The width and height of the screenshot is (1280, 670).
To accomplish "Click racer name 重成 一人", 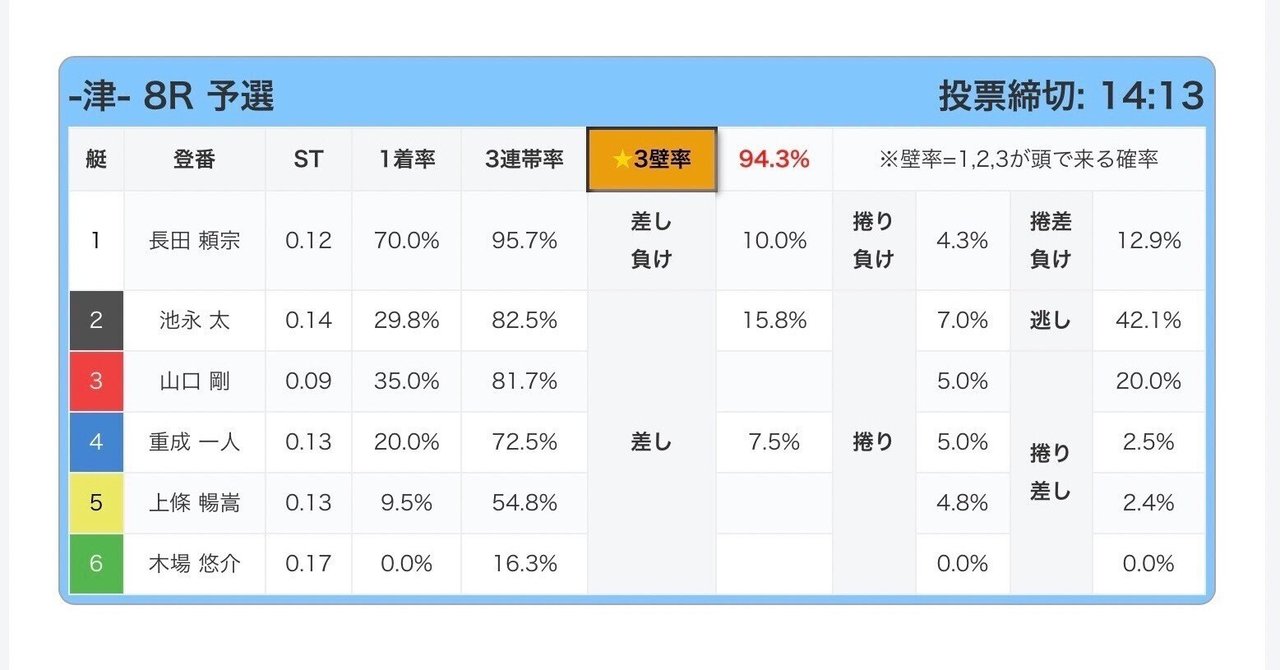I will tap(195, 442).
